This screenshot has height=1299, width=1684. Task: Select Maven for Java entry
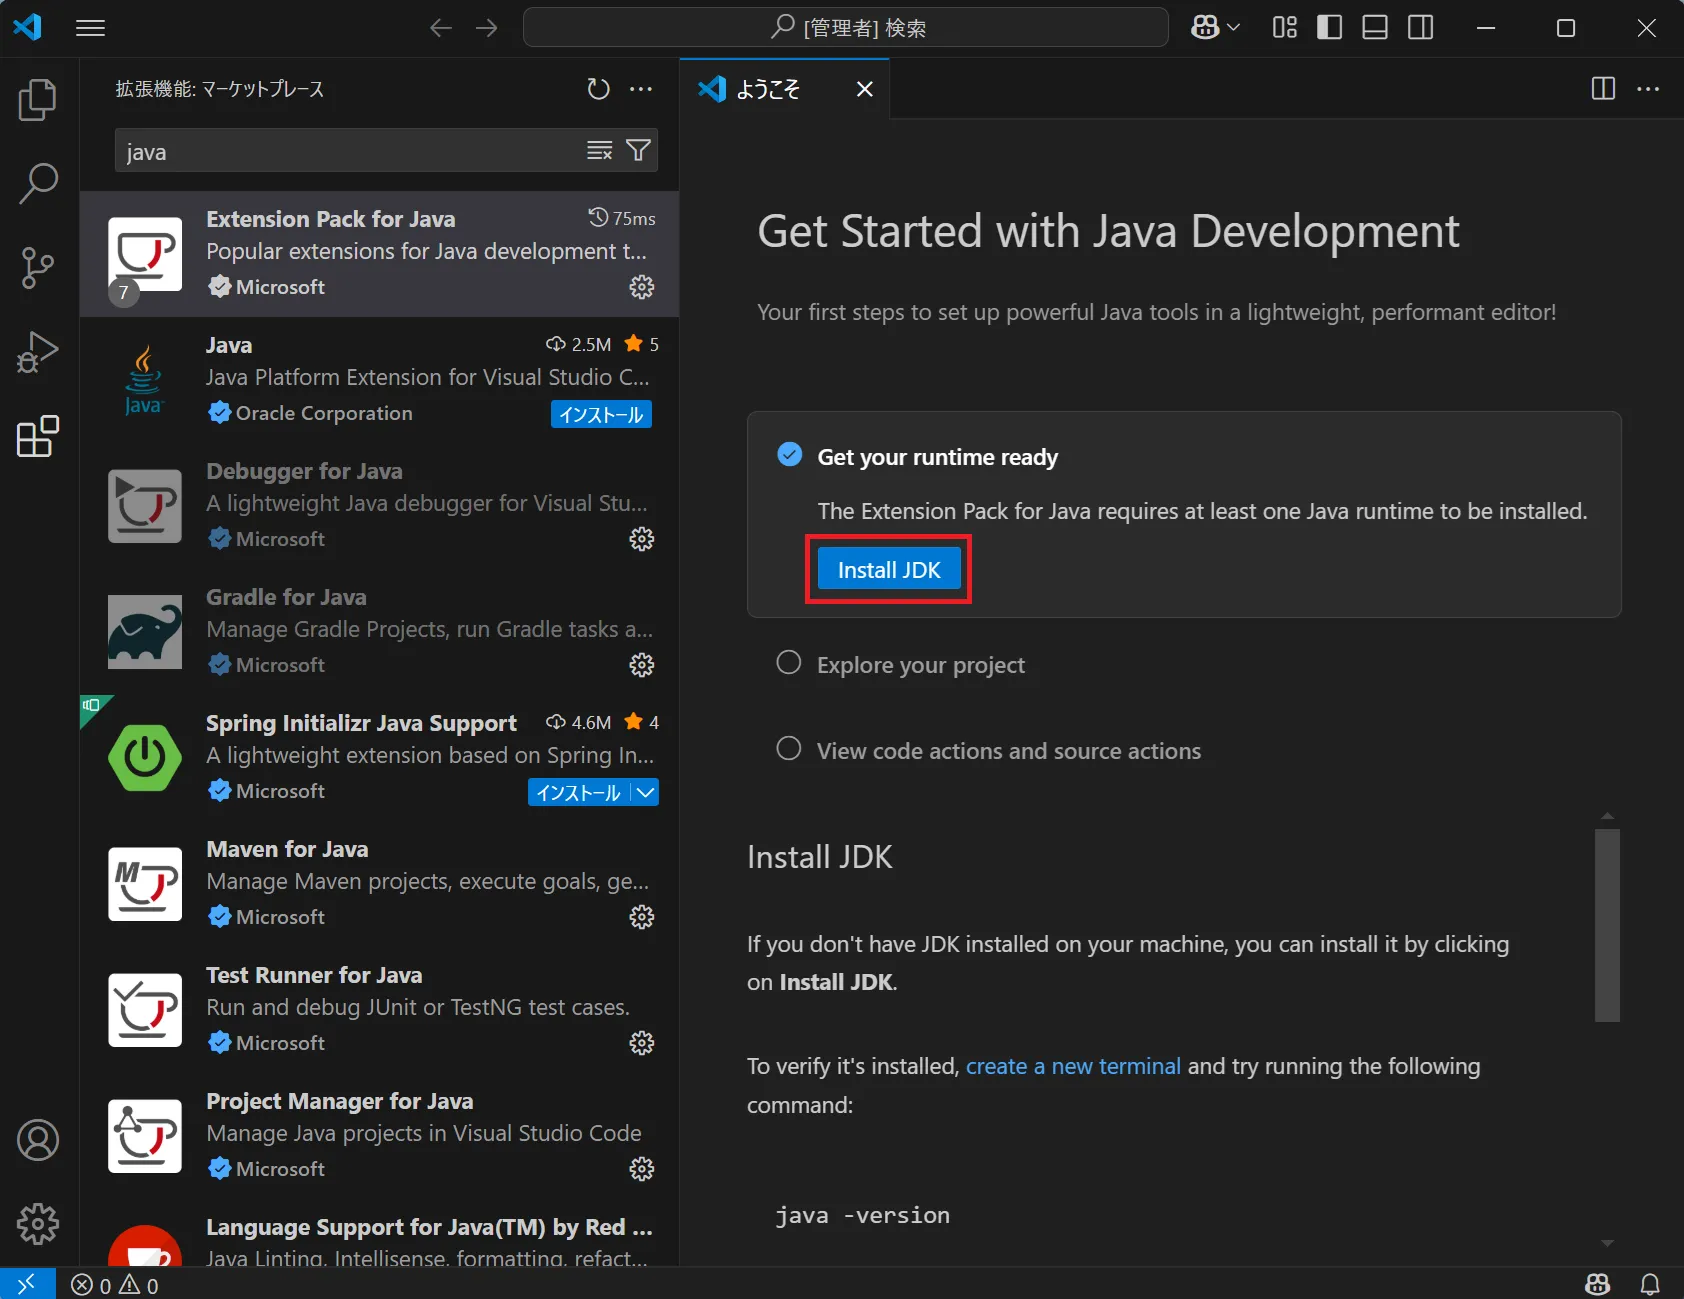point(379,884)
